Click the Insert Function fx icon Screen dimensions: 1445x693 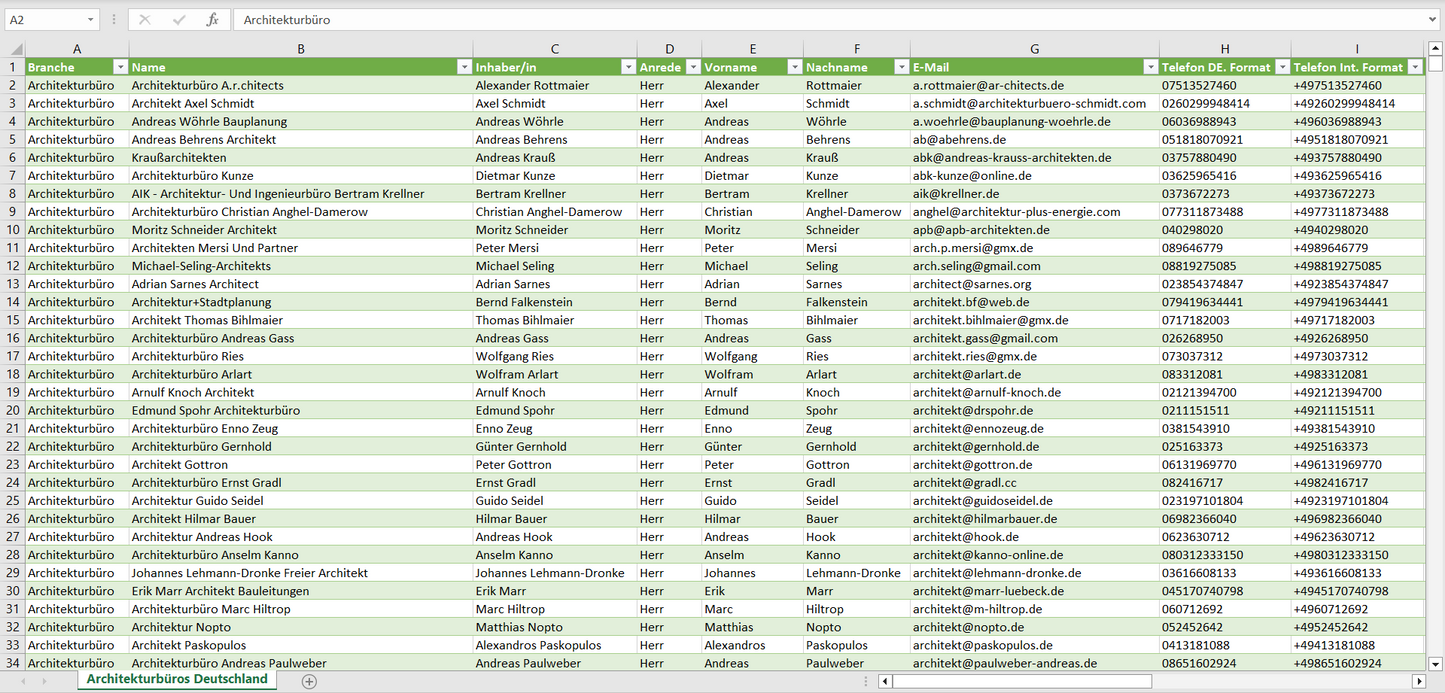(212, 20)
